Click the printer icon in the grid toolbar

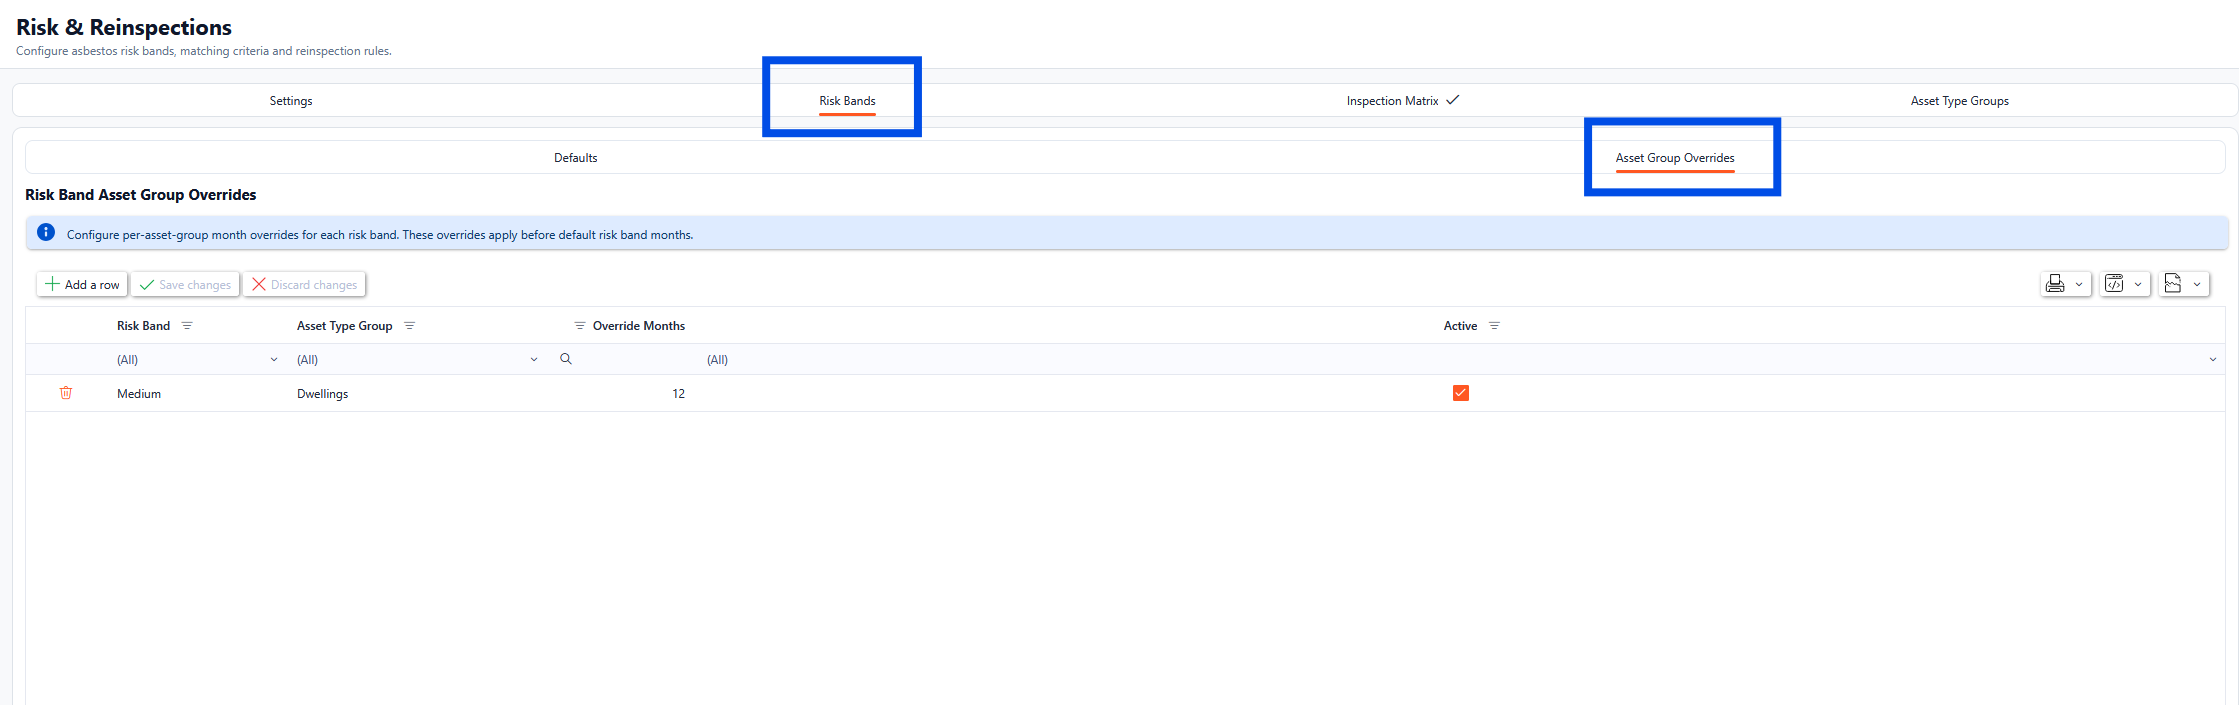tap(2054, 284)
